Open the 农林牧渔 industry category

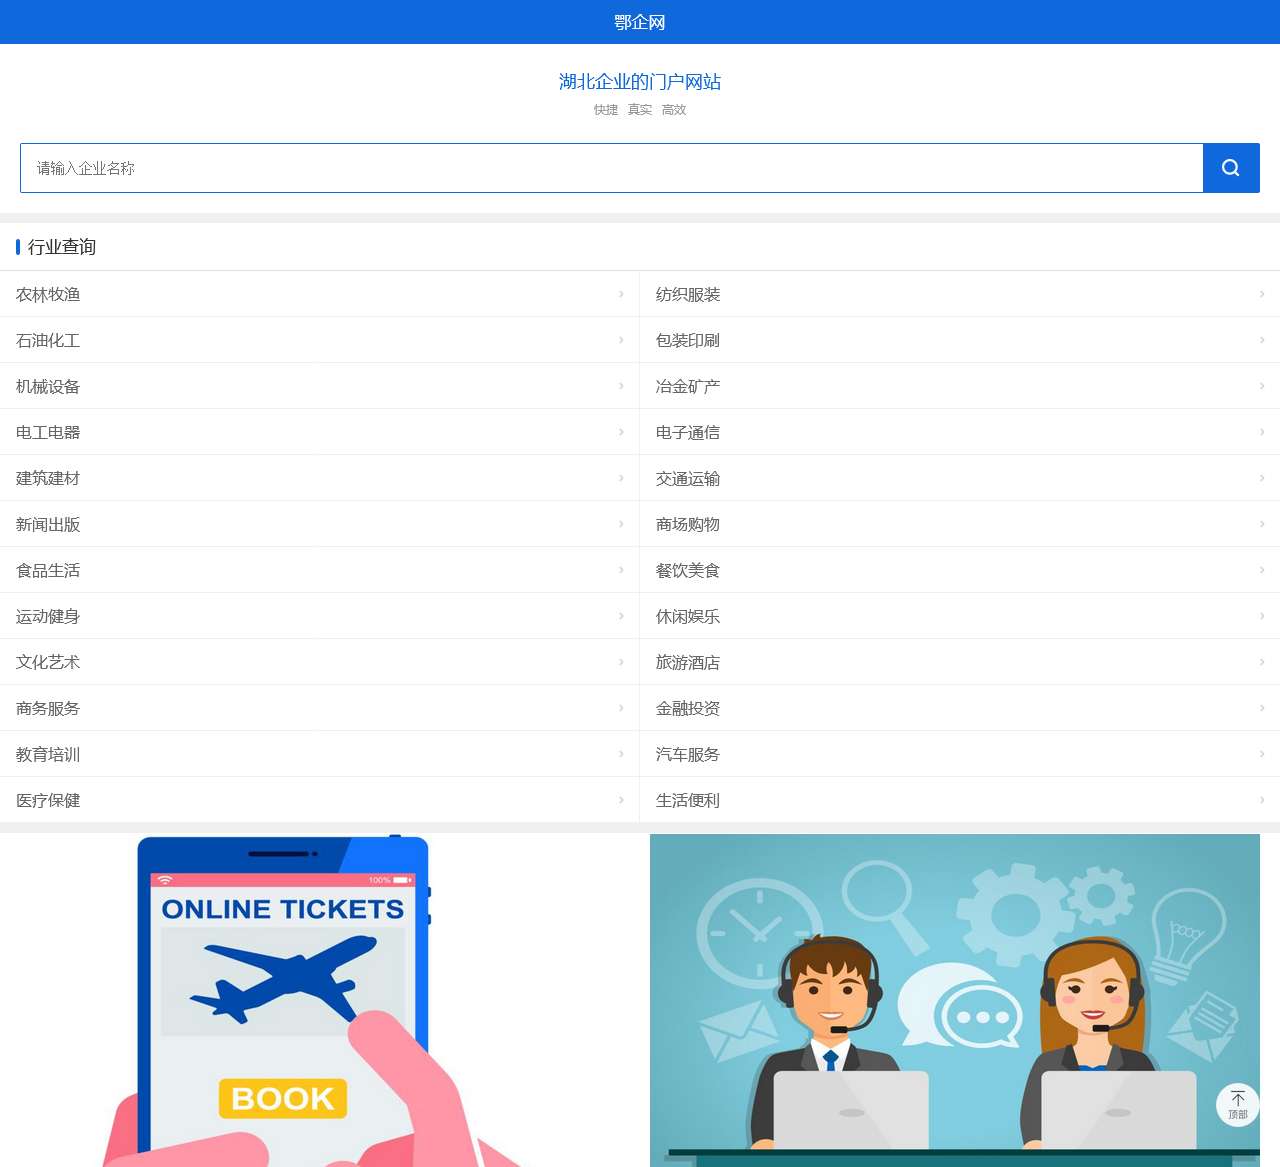pos(48,294)
